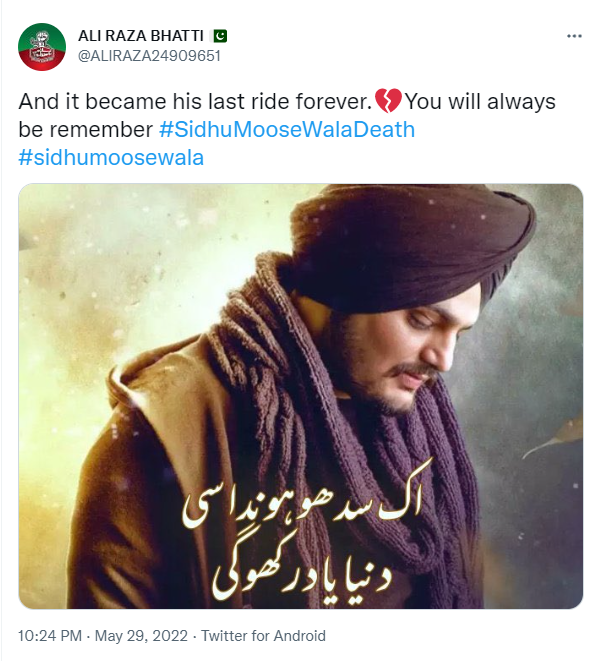600x661 pixels.
Task: View the attached tribute photo full size
Action: tap(301, 396)
